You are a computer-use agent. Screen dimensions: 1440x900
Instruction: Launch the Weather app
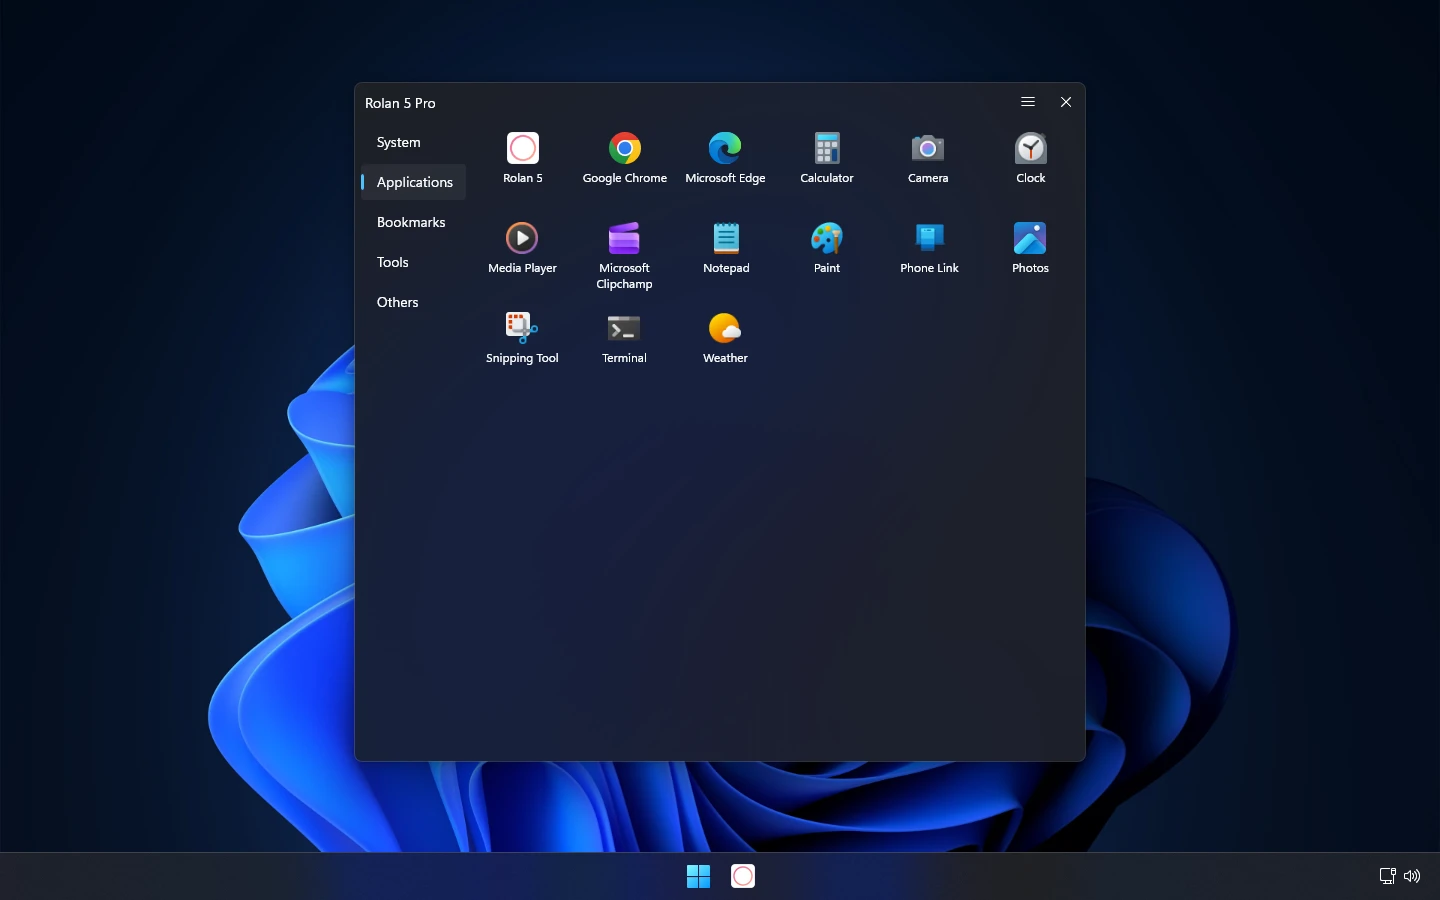coord(725,328)
